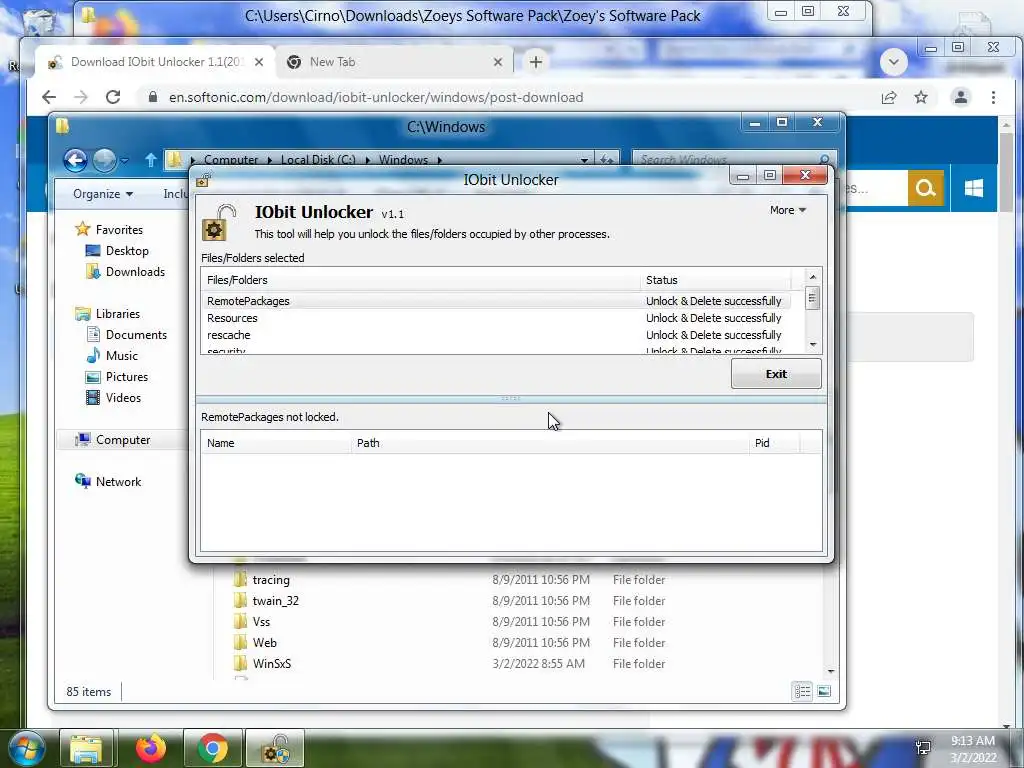Click the down arrow of the file list scrollbar
This screenshot has width=1024, height=768.
point(812,345)
